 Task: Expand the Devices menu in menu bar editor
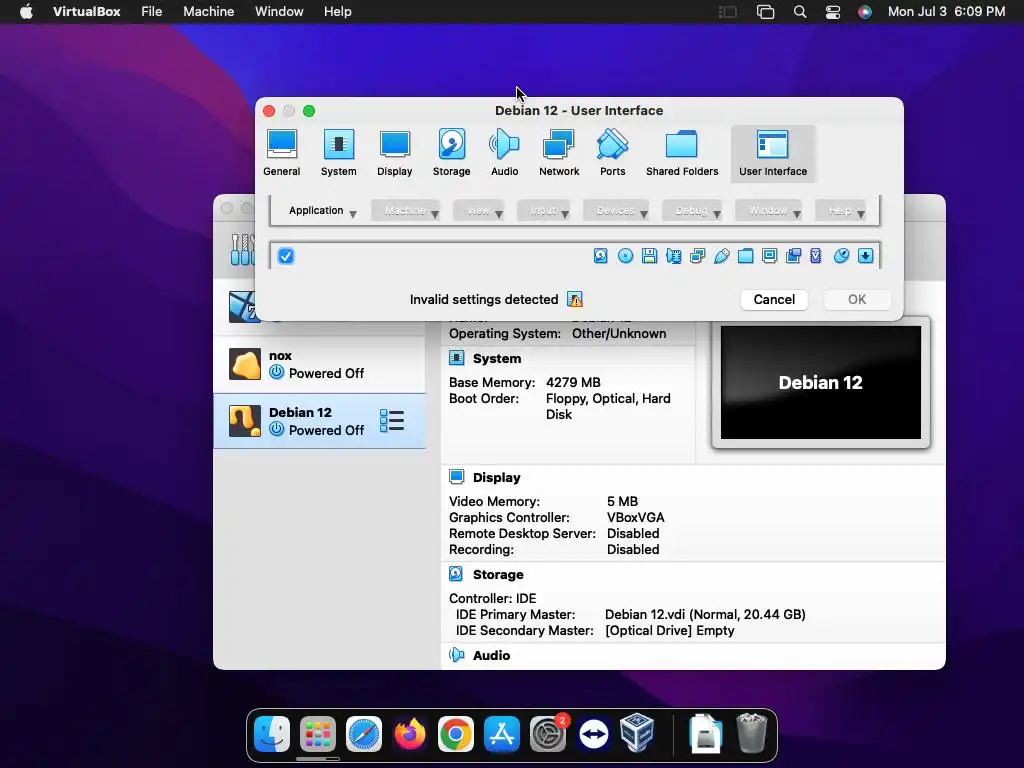point(616,210)
